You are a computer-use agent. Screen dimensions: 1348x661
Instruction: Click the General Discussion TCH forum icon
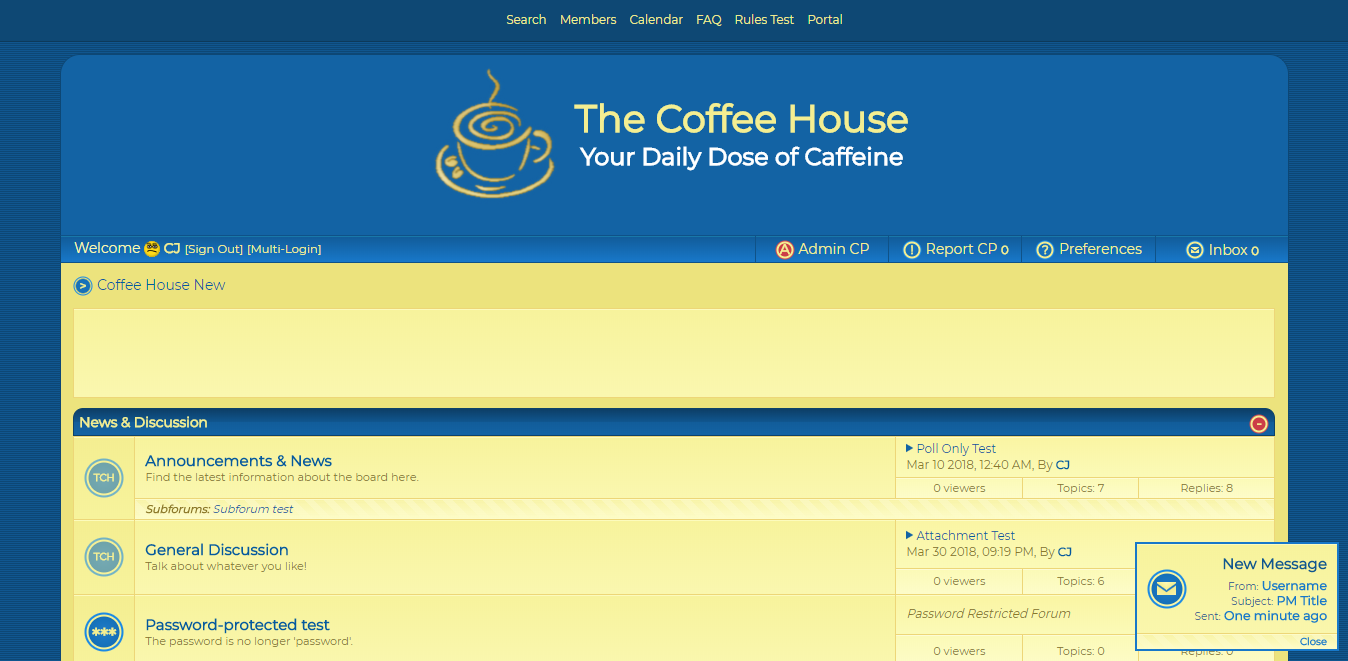(x=104, y=557)
